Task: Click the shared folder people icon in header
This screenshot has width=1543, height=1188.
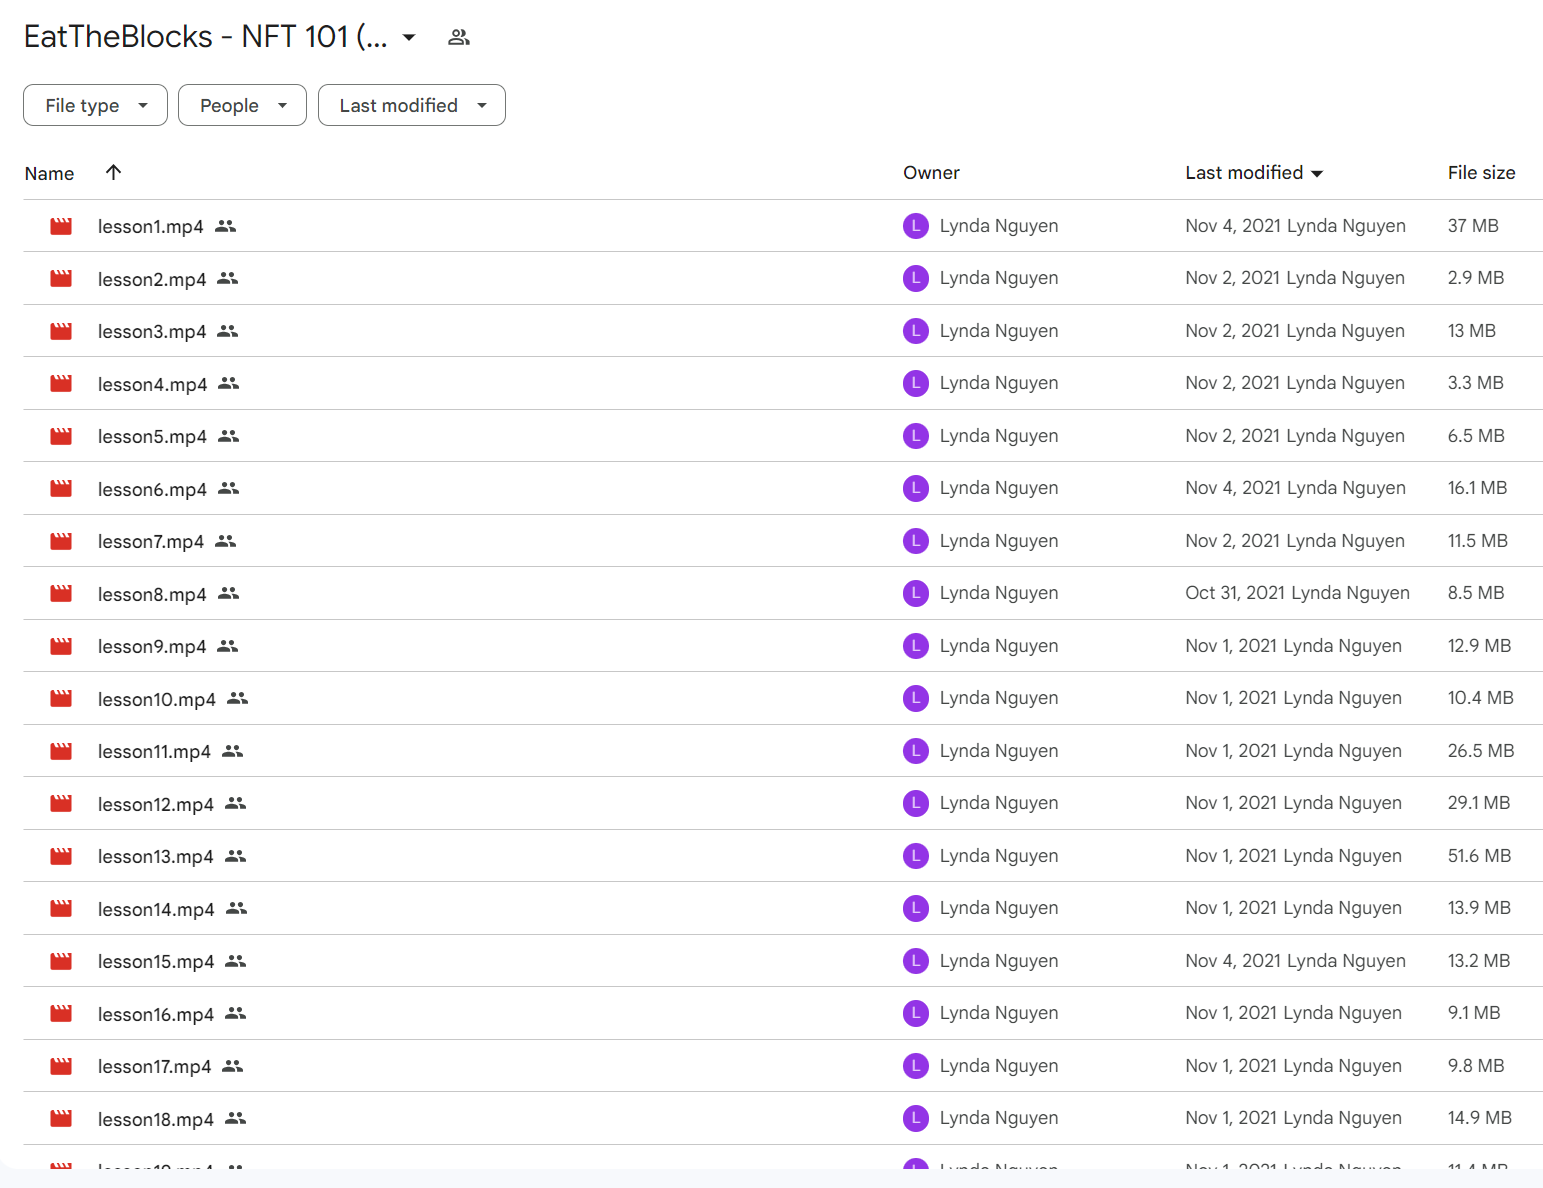Action: 459,37
